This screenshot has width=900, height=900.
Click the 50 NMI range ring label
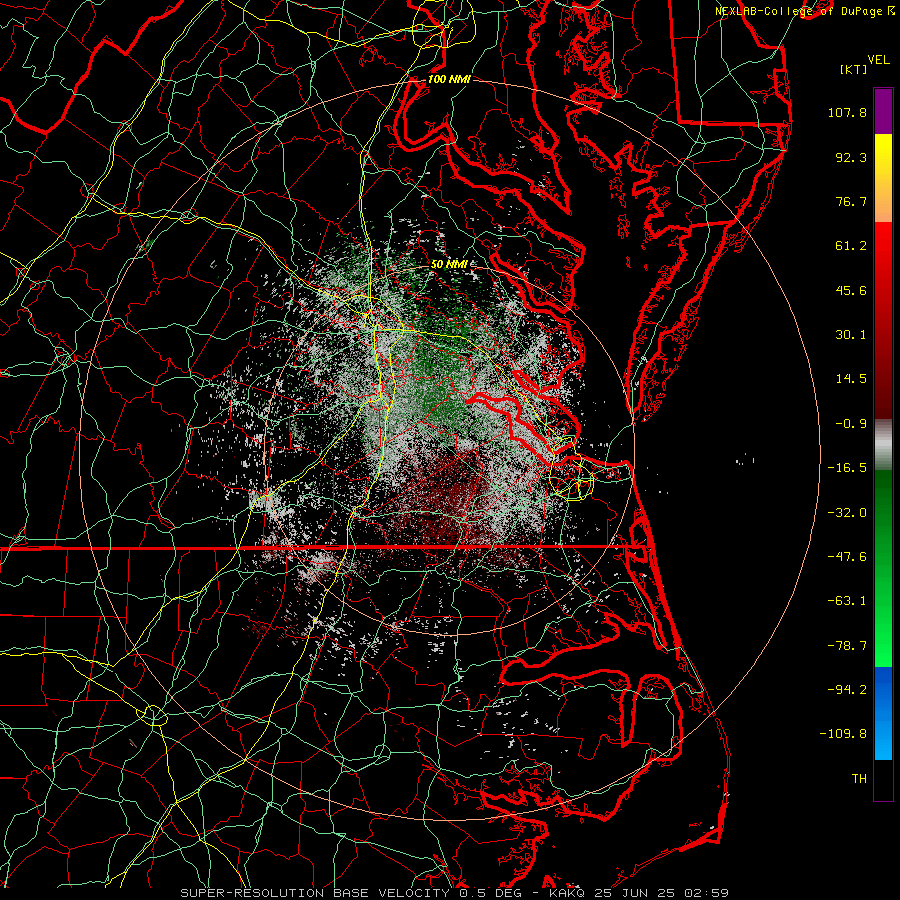coord(449,264)
